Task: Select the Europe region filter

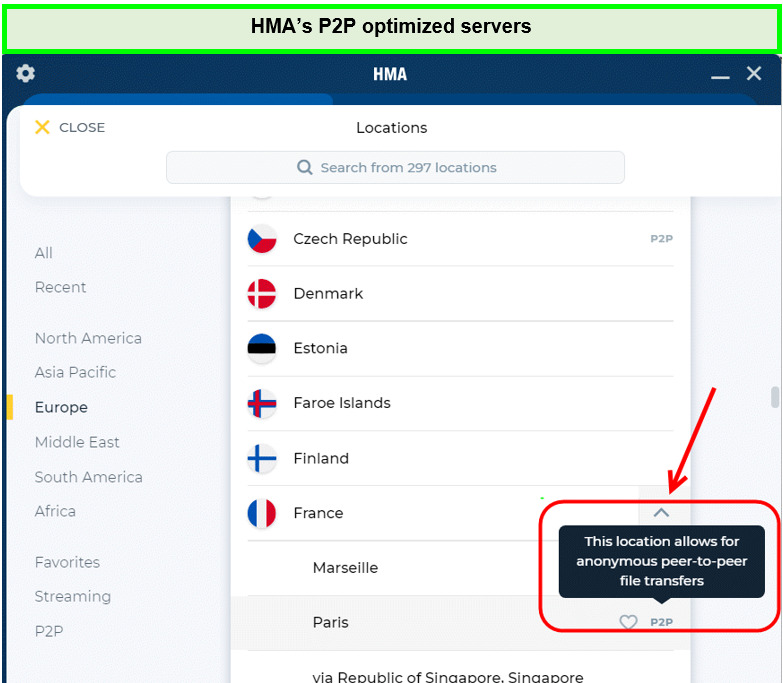Action: [x=61, y=407]
